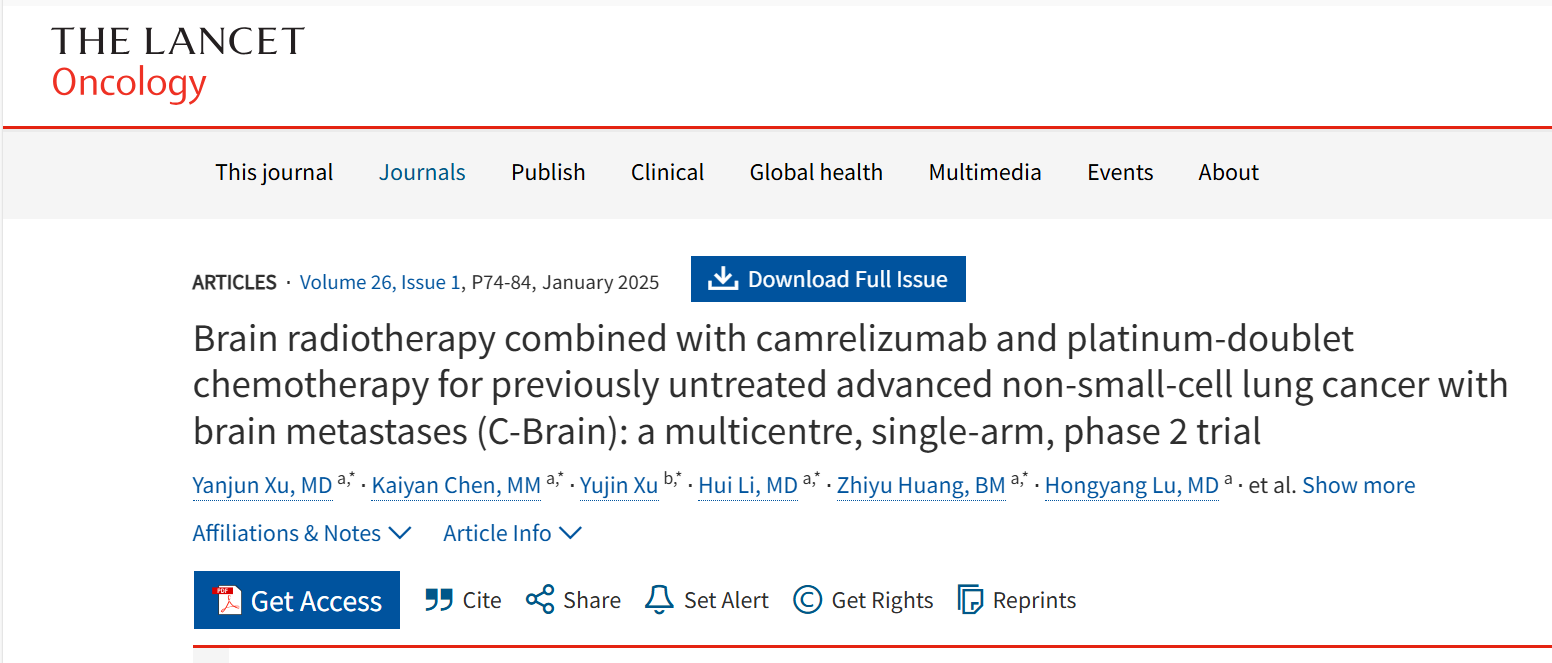
Task: Click the Share network icon
Action: 540,600
